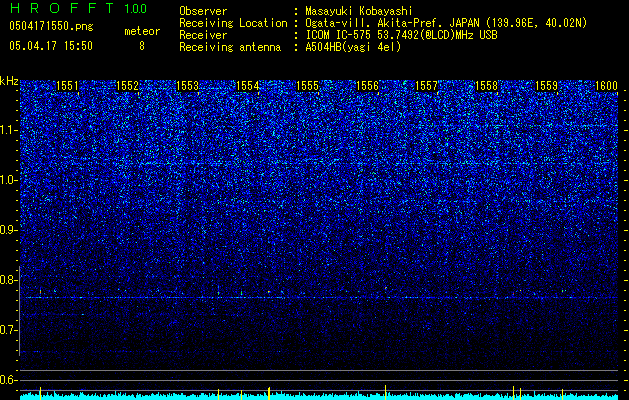This screenshot has width=629, height=400.
Task: Click the kHz axis unit label
Action: click(9, 81)
